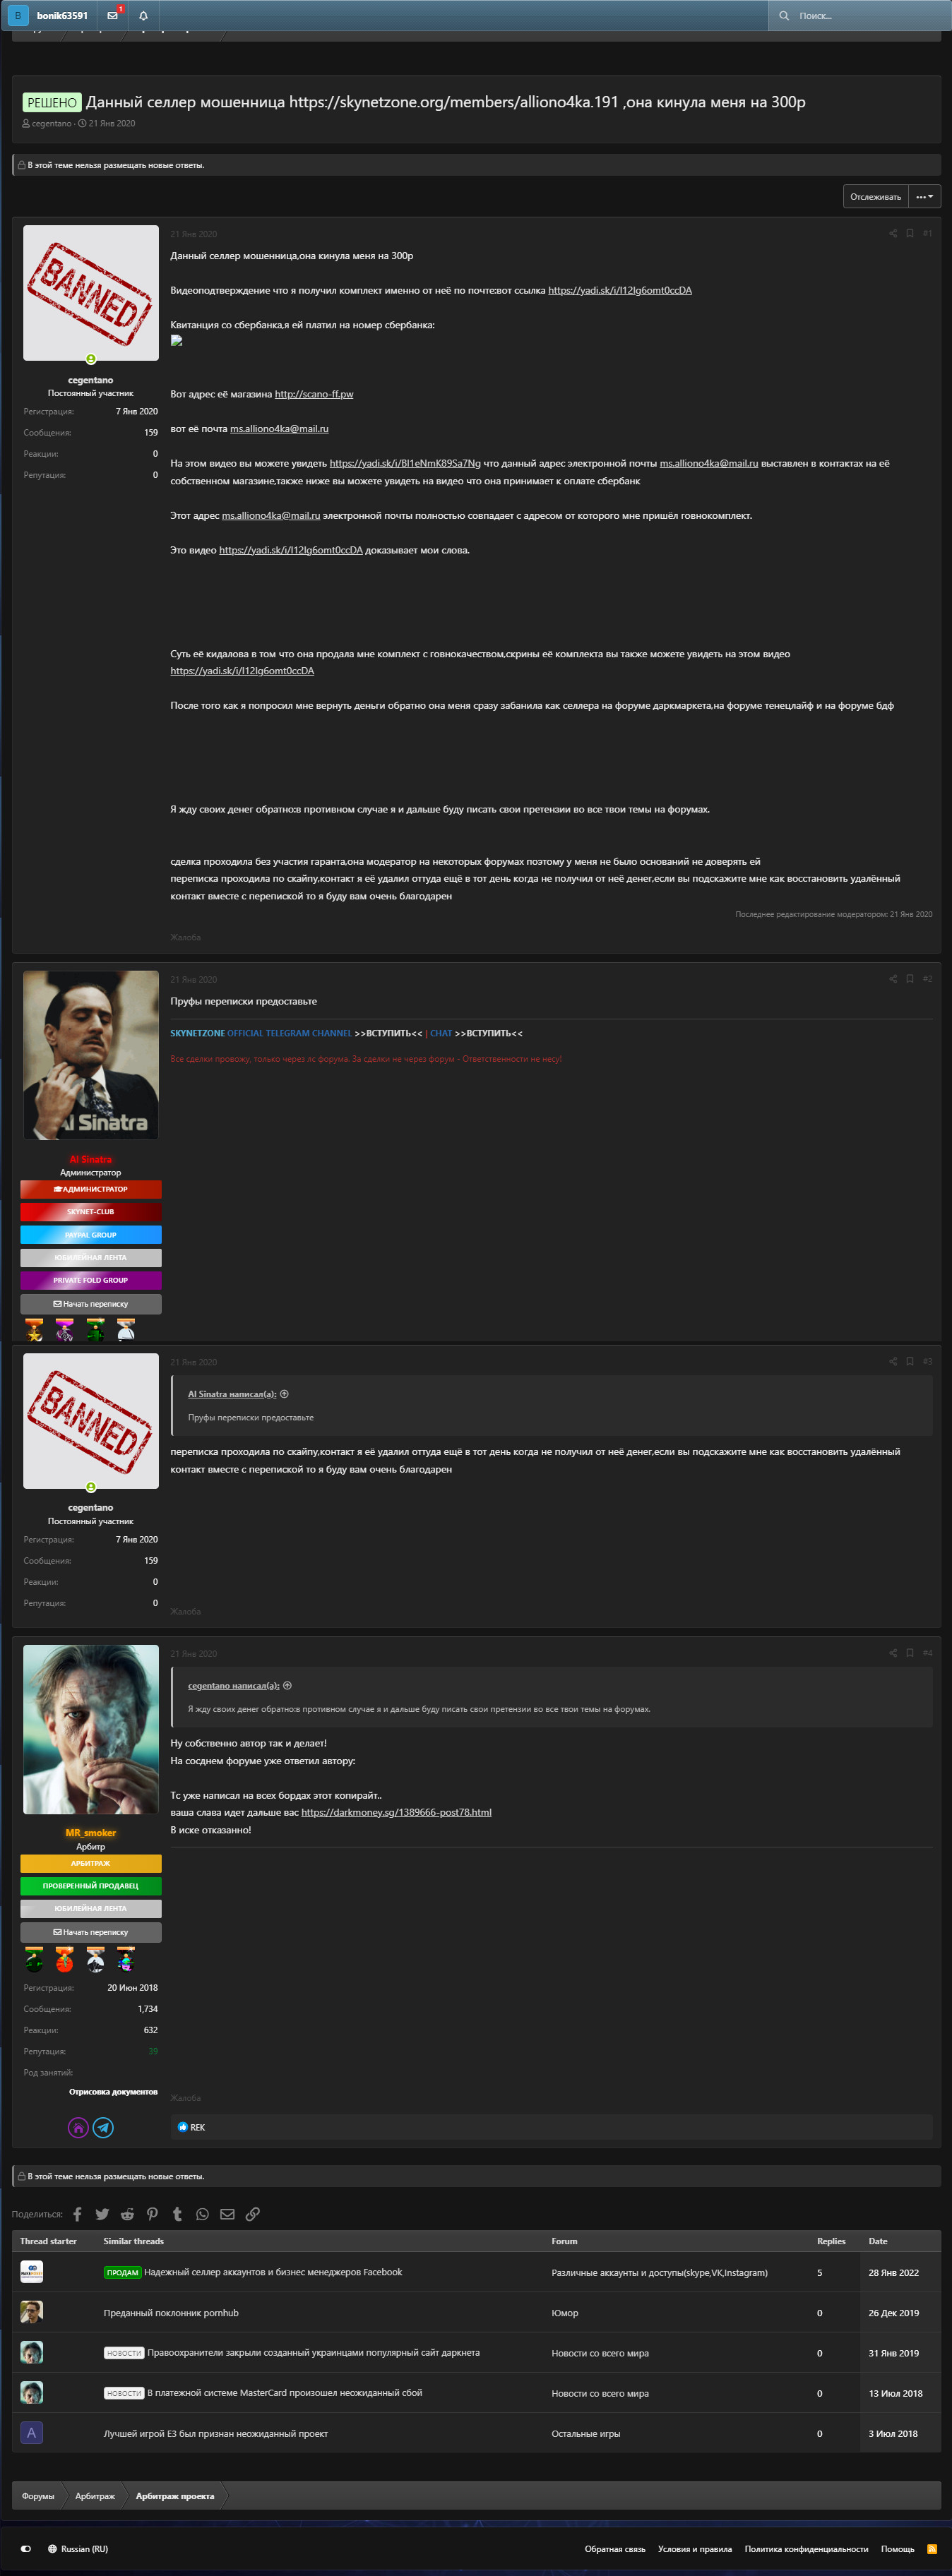Viewport: 952px width, 2576px height.
Task: Open the three-dot menu next to Отслеживать
Action: [924, 197]
